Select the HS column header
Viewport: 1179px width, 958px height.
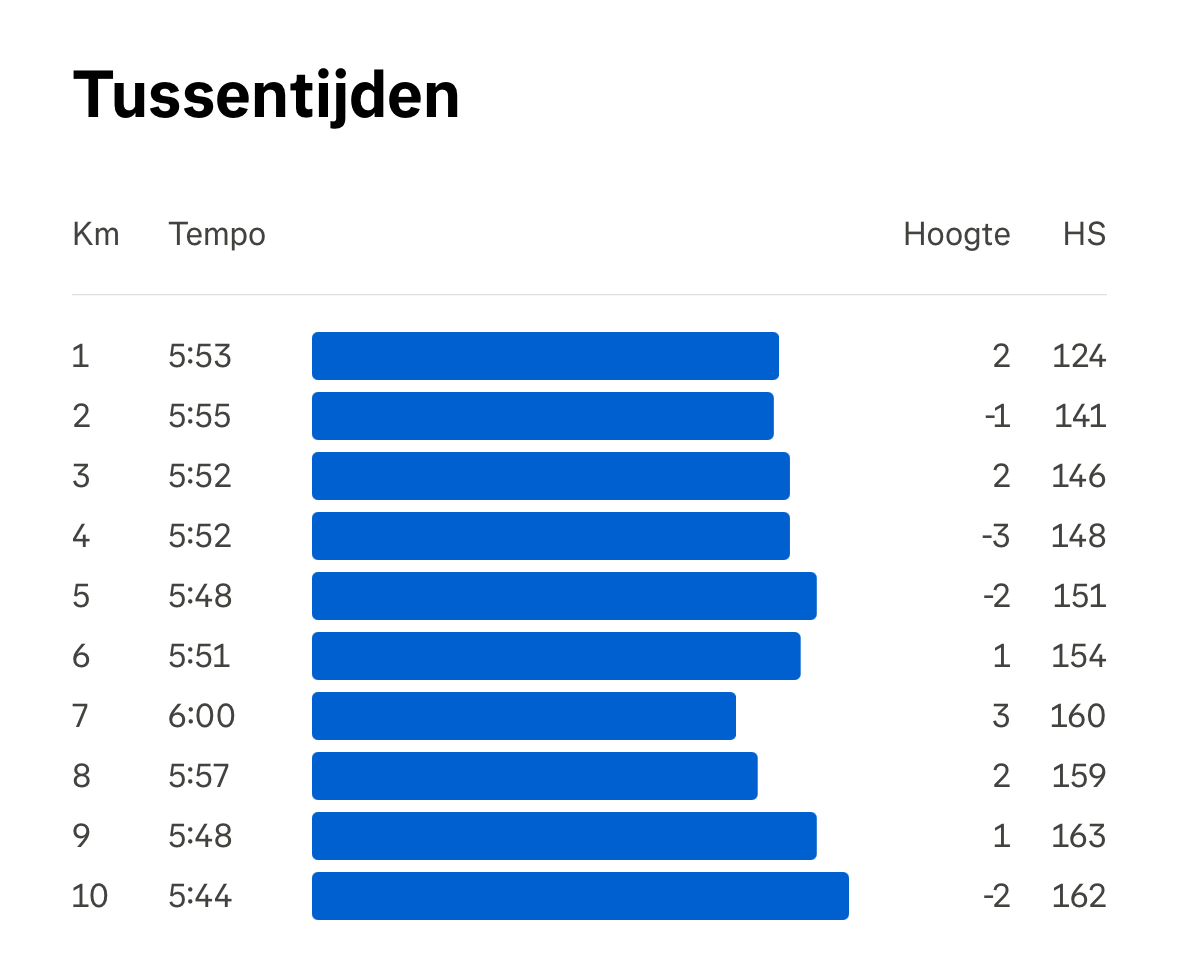pos(1084,235)
